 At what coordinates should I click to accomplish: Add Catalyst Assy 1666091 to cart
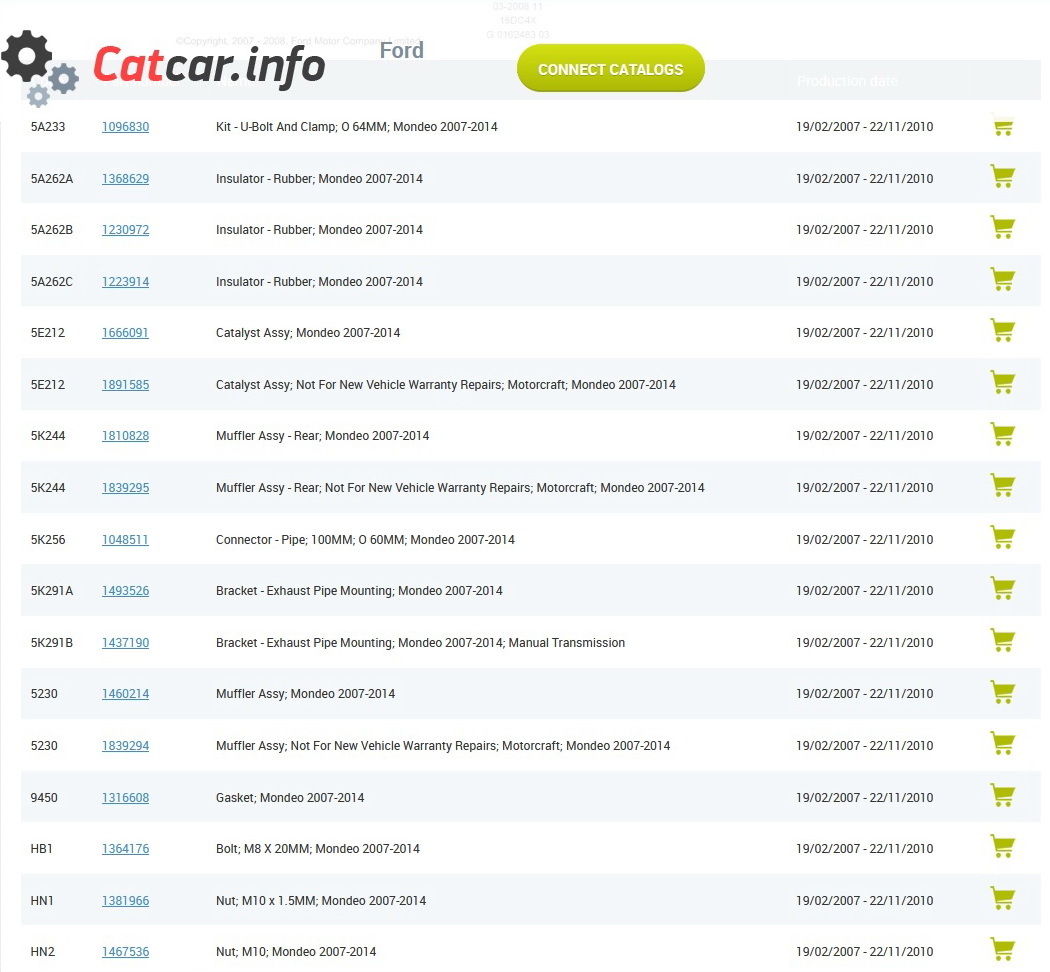click(1002, 331)
